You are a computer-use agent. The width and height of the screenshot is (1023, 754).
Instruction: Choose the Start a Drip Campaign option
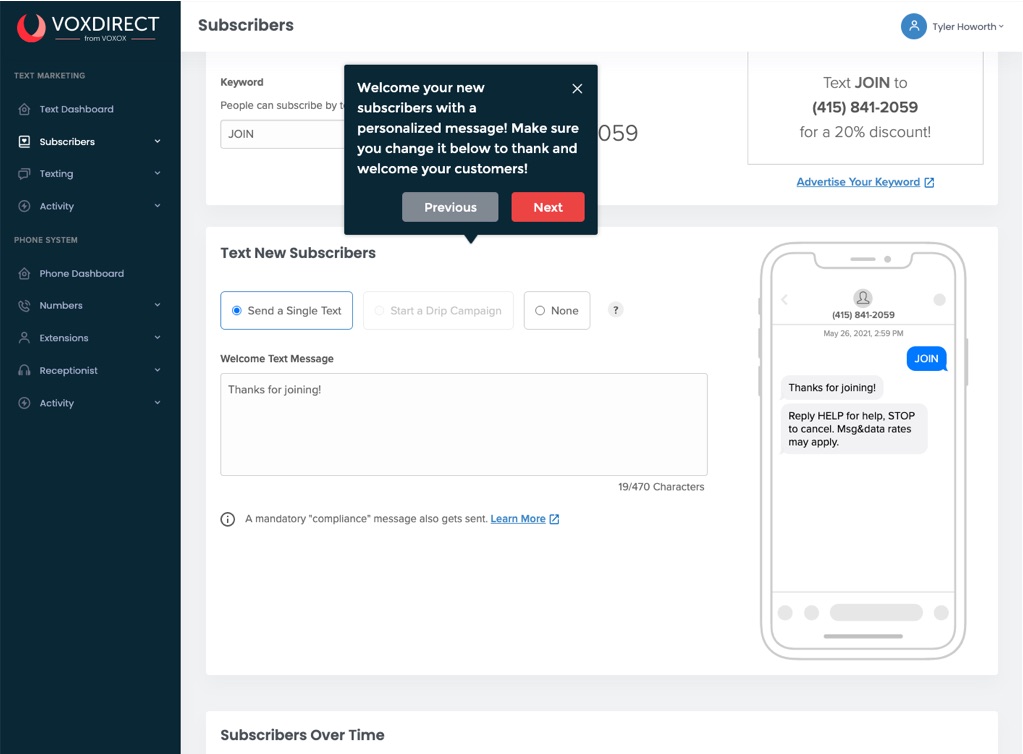438,311
